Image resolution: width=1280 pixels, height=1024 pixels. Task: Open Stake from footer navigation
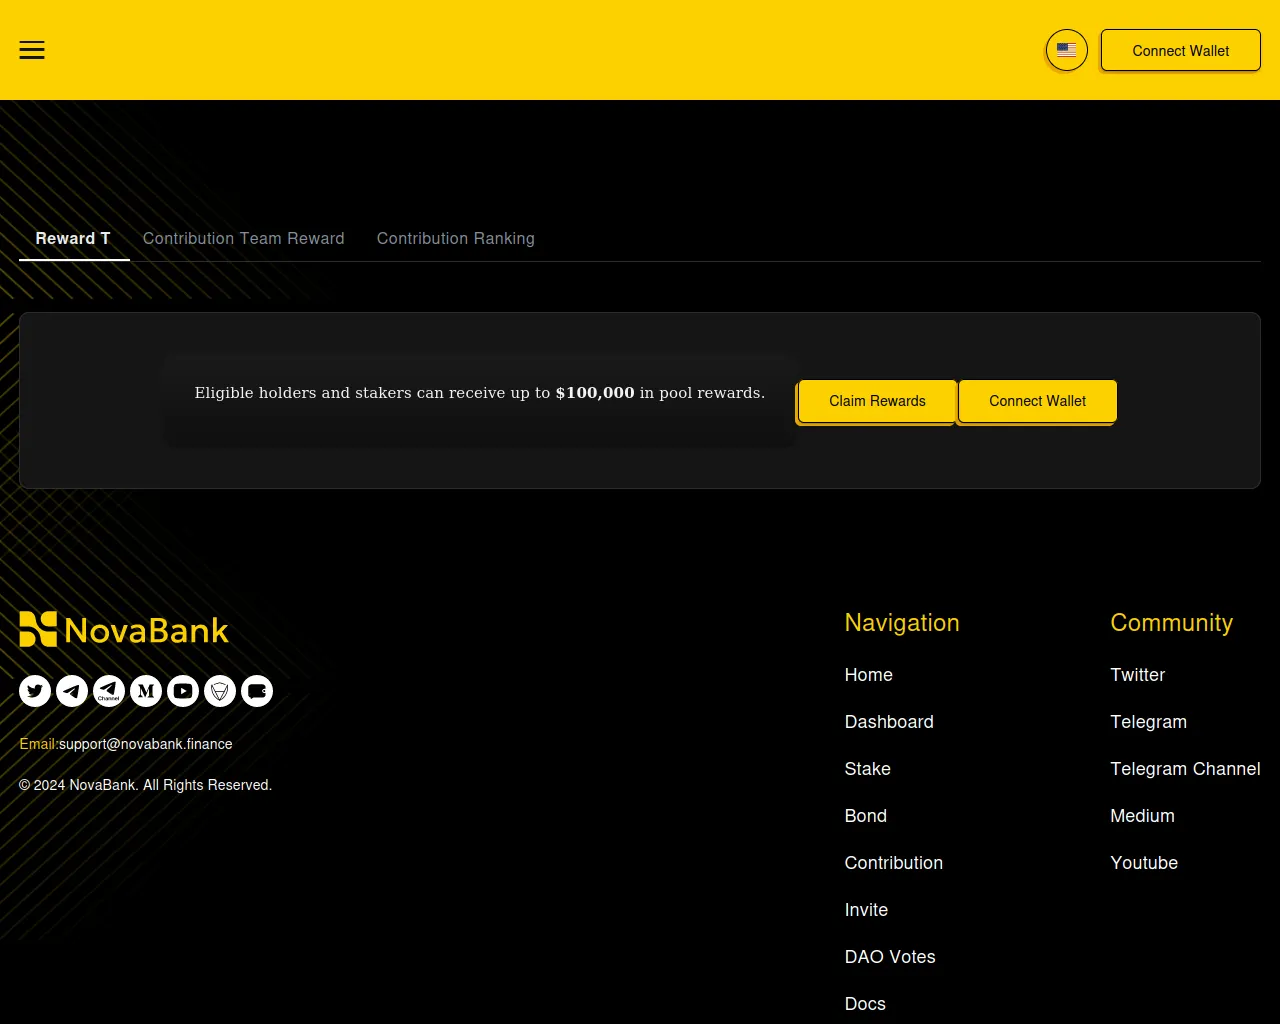[867, 769]
